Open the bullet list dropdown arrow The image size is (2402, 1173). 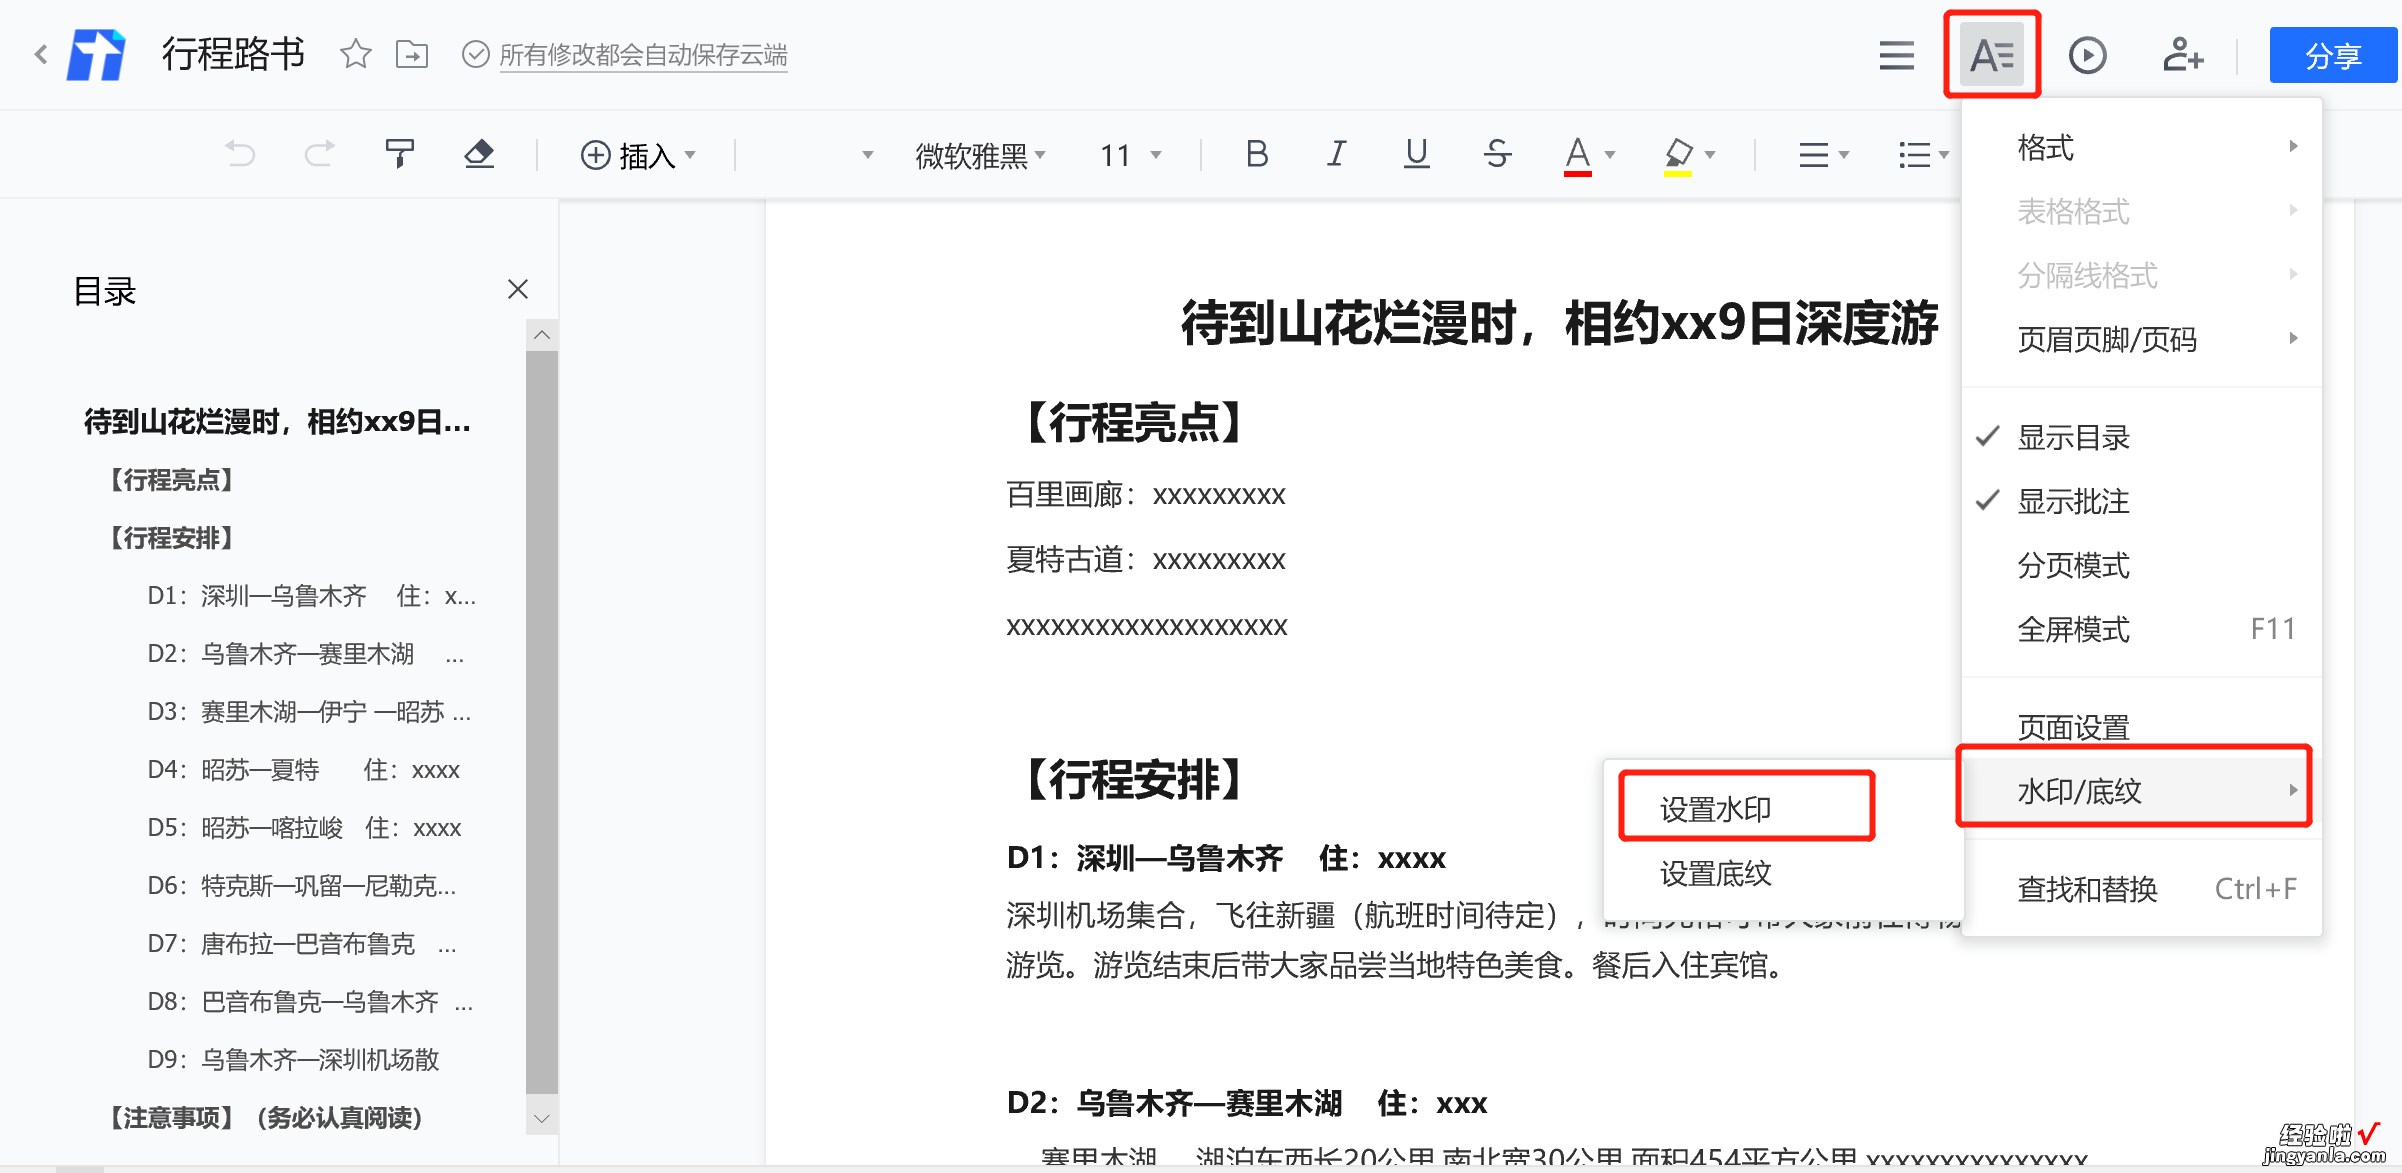[x=1944, y=155]
